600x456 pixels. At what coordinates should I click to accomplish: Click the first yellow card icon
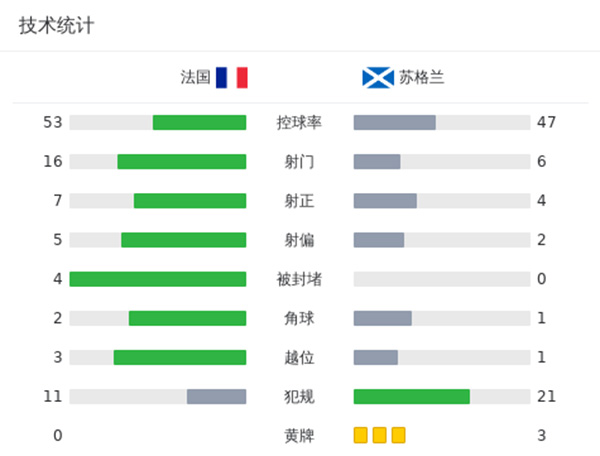[360, 435]
